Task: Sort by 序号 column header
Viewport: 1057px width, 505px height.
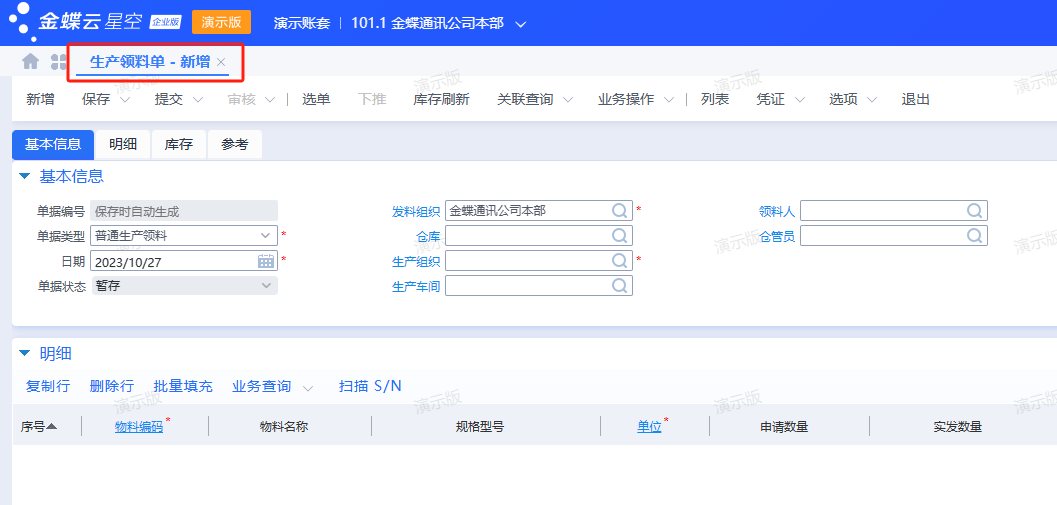Action: 39,427
